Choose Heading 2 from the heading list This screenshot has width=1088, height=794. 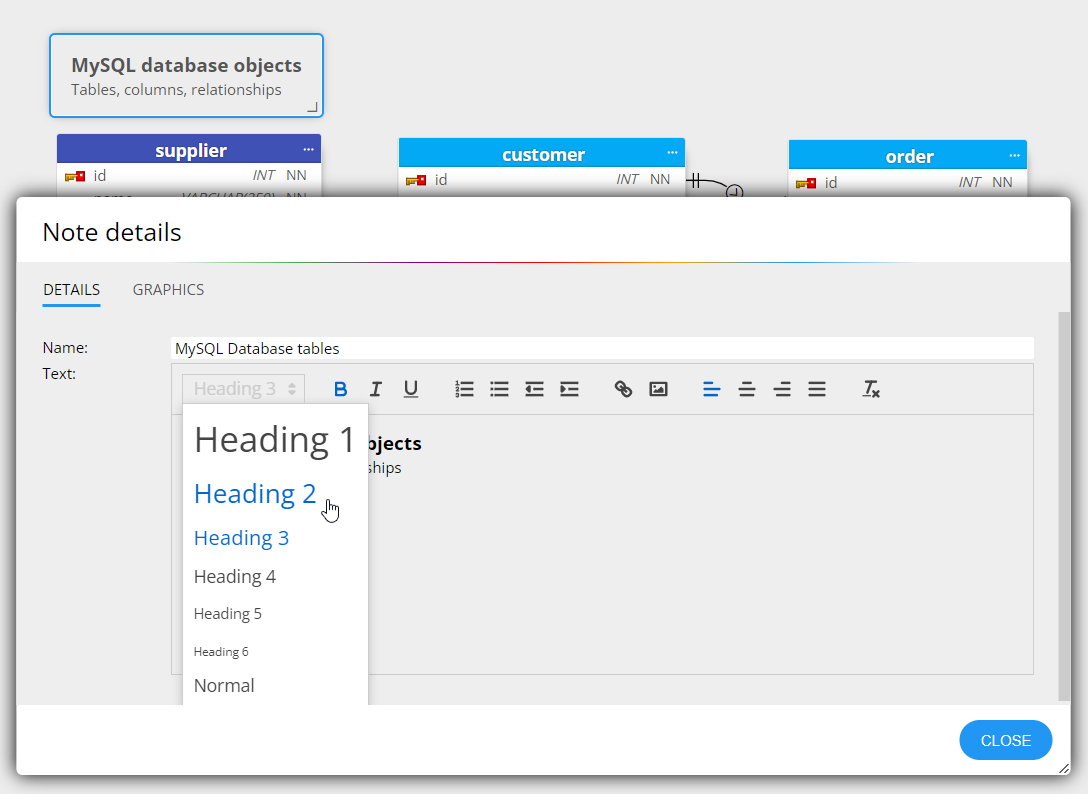click(x=255, y=493)
